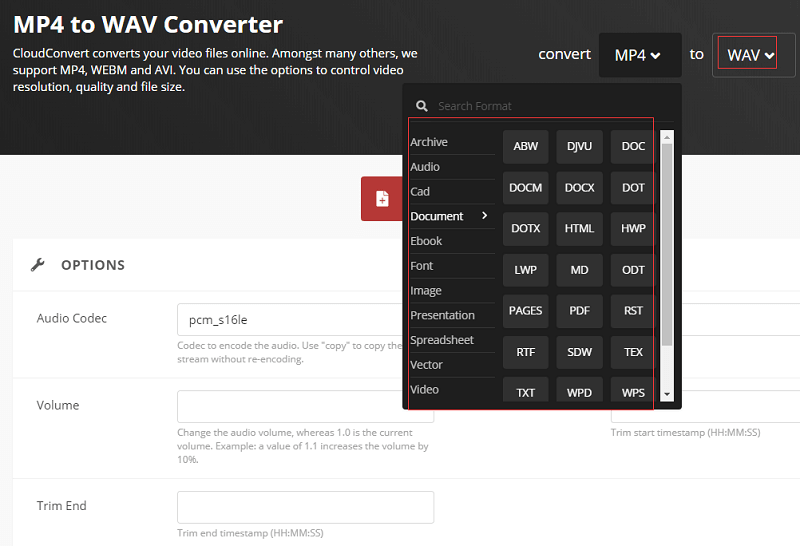Select the Cad category
The height and width of the screenshot is (546, 800).
pyautogui.click(x=420, y=191)
